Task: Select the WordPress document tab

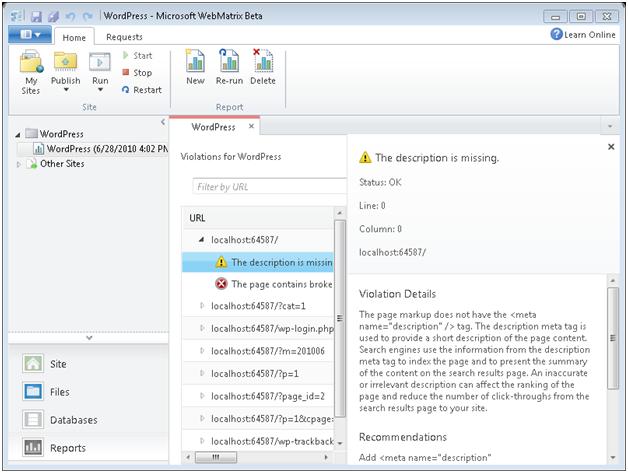Action: (213, 127)
